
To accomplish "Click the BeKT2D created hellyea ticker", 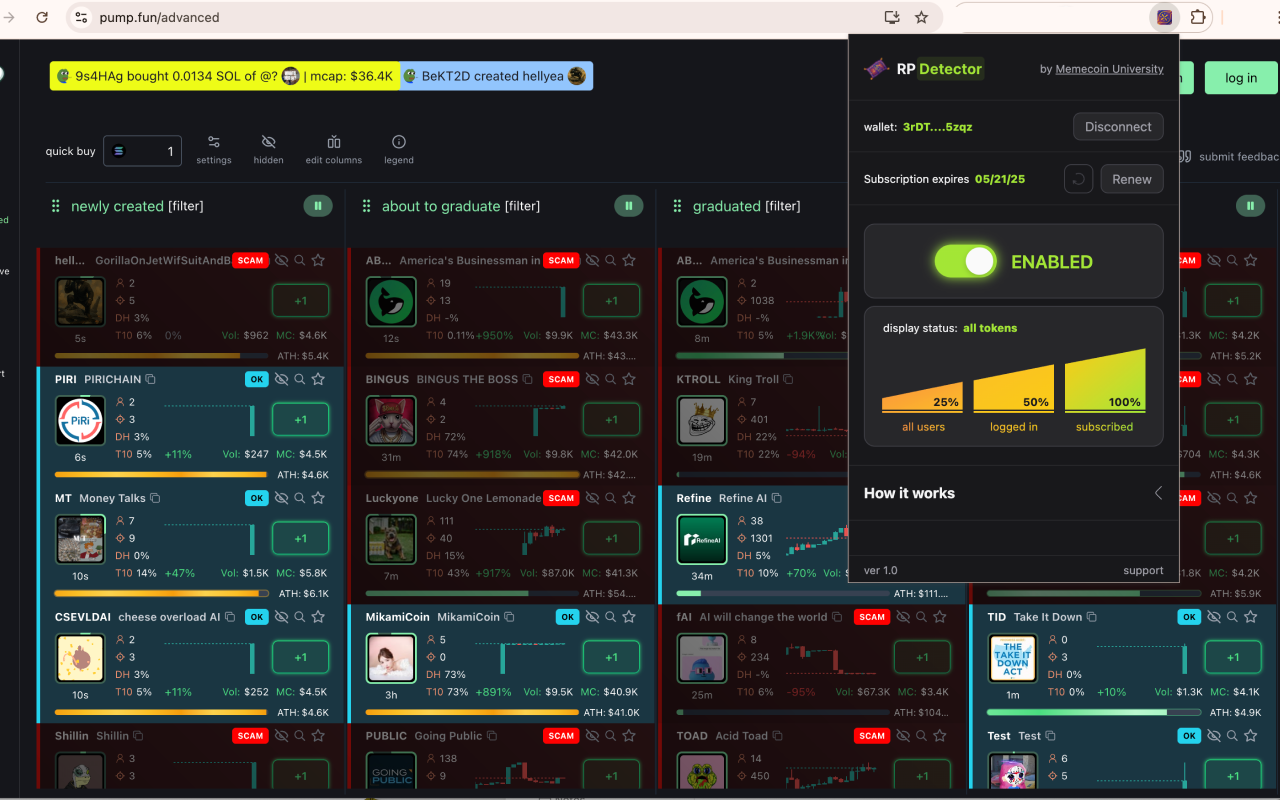I will pyautogui.click(x=496, y=76).
